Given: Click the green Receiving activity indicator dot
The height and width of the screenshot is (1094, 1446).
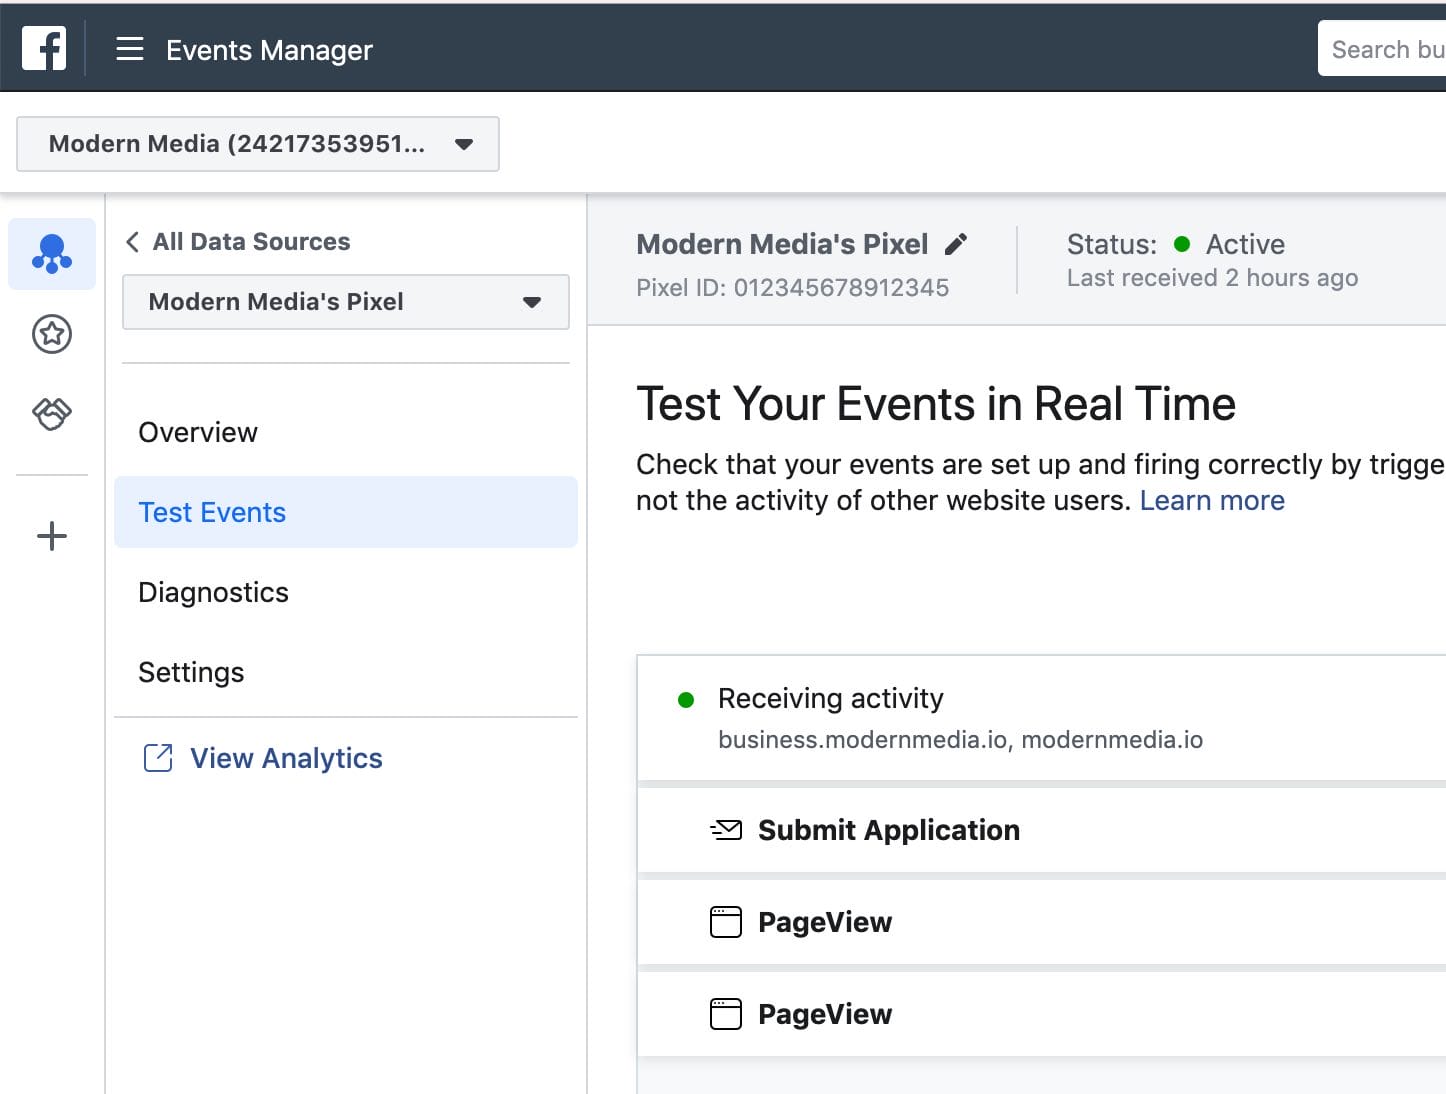Looking at the screenshot, I should click(x=686, y=700).
